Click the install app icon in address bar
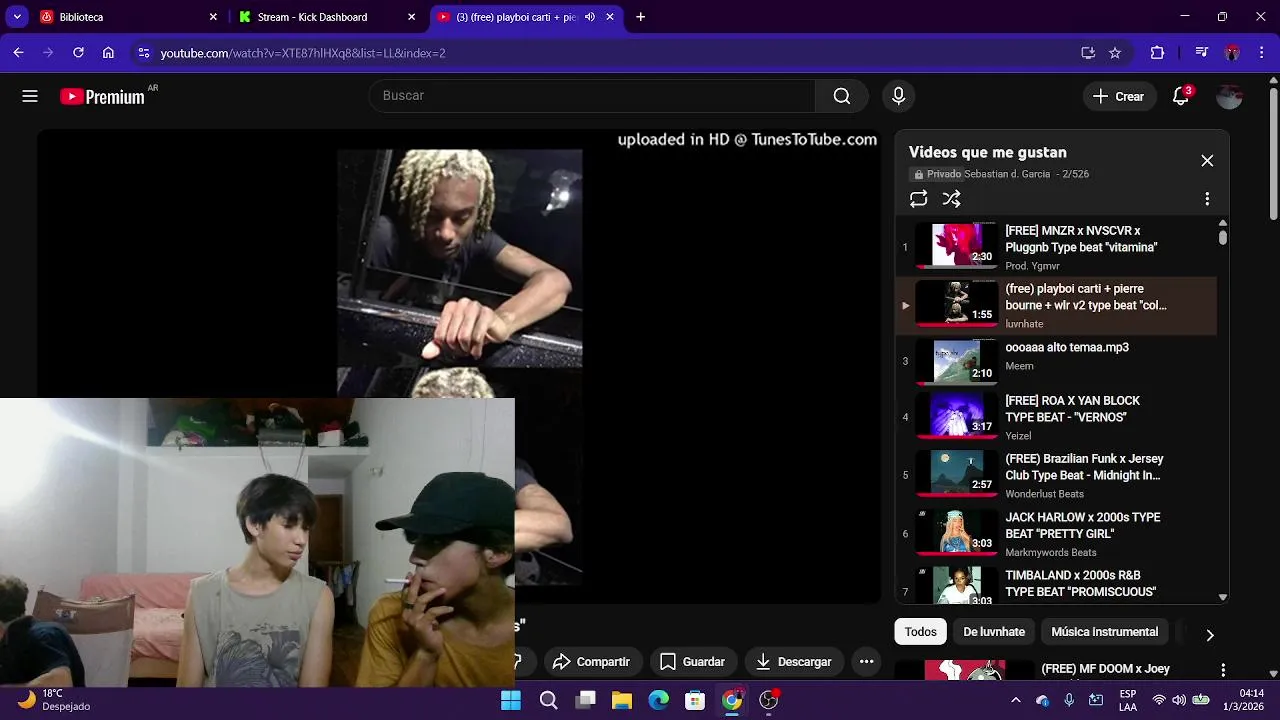The height and width of the screenshot is (720, 1280). [1088, 53]
